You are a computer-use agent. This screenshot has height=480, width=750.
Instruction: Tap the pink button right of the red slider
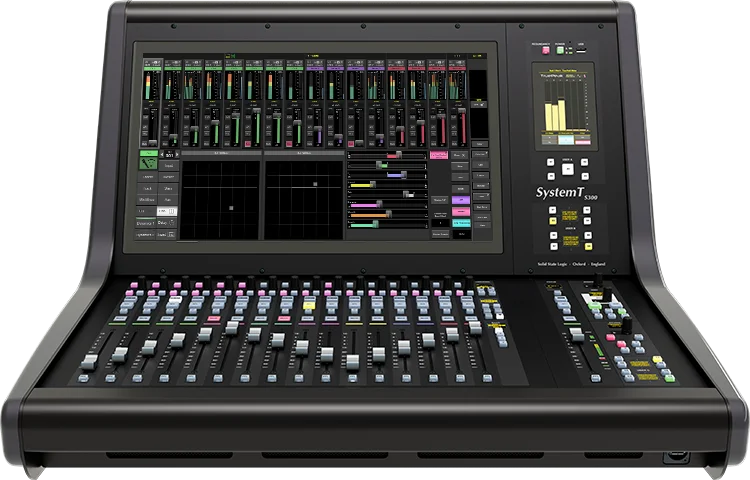[439, 155]
